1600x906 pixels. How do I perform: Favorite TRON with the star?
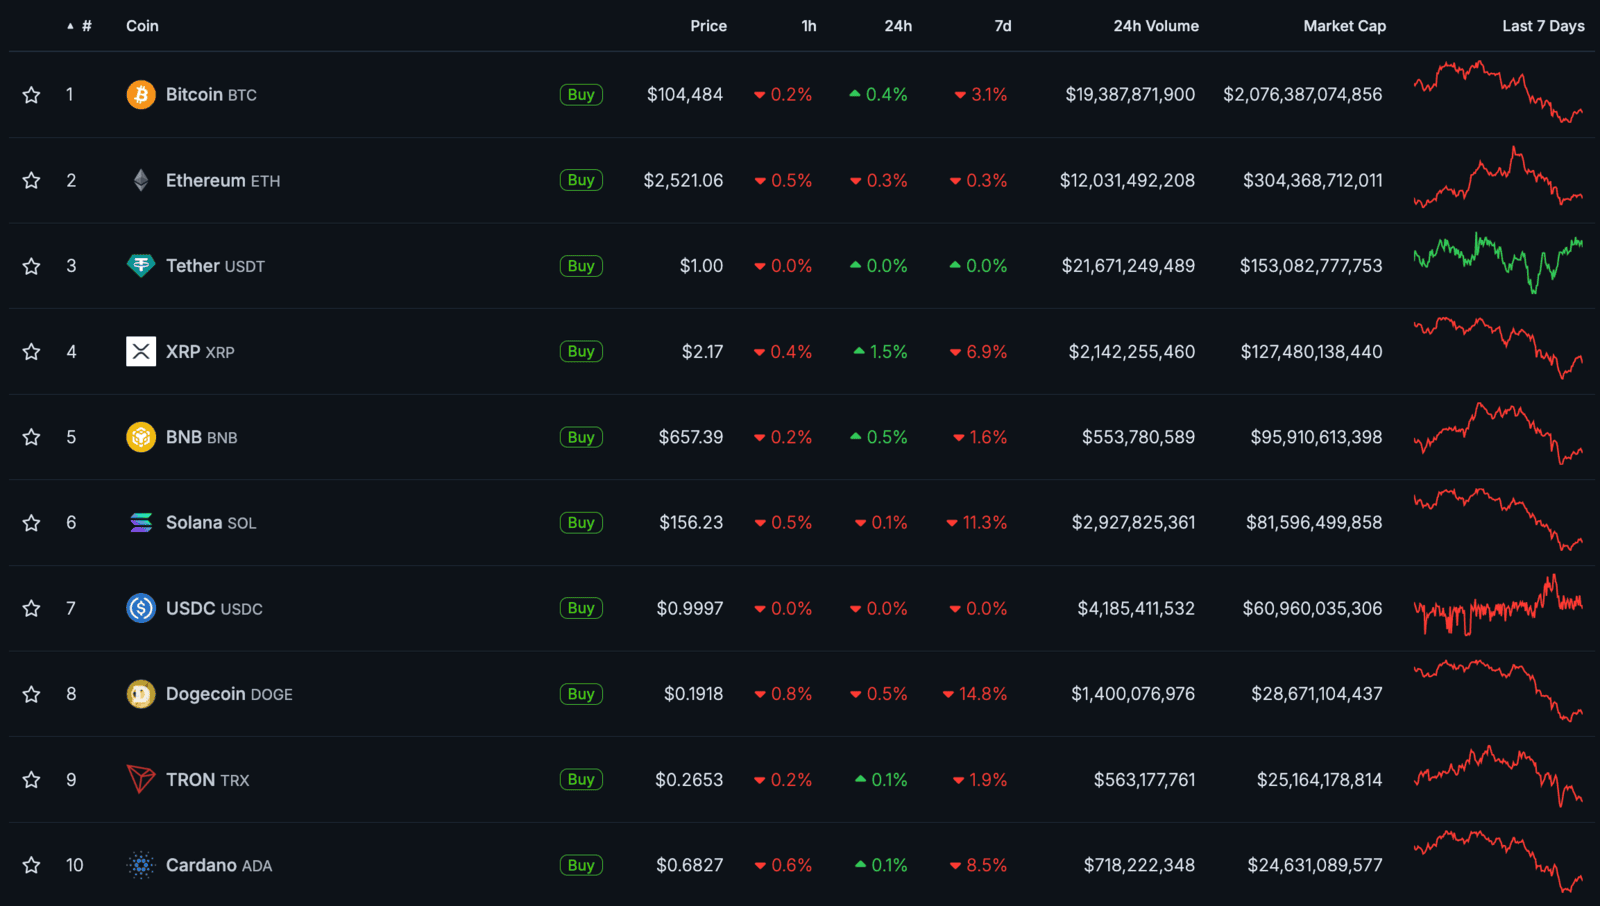click(x=31, y=779)
